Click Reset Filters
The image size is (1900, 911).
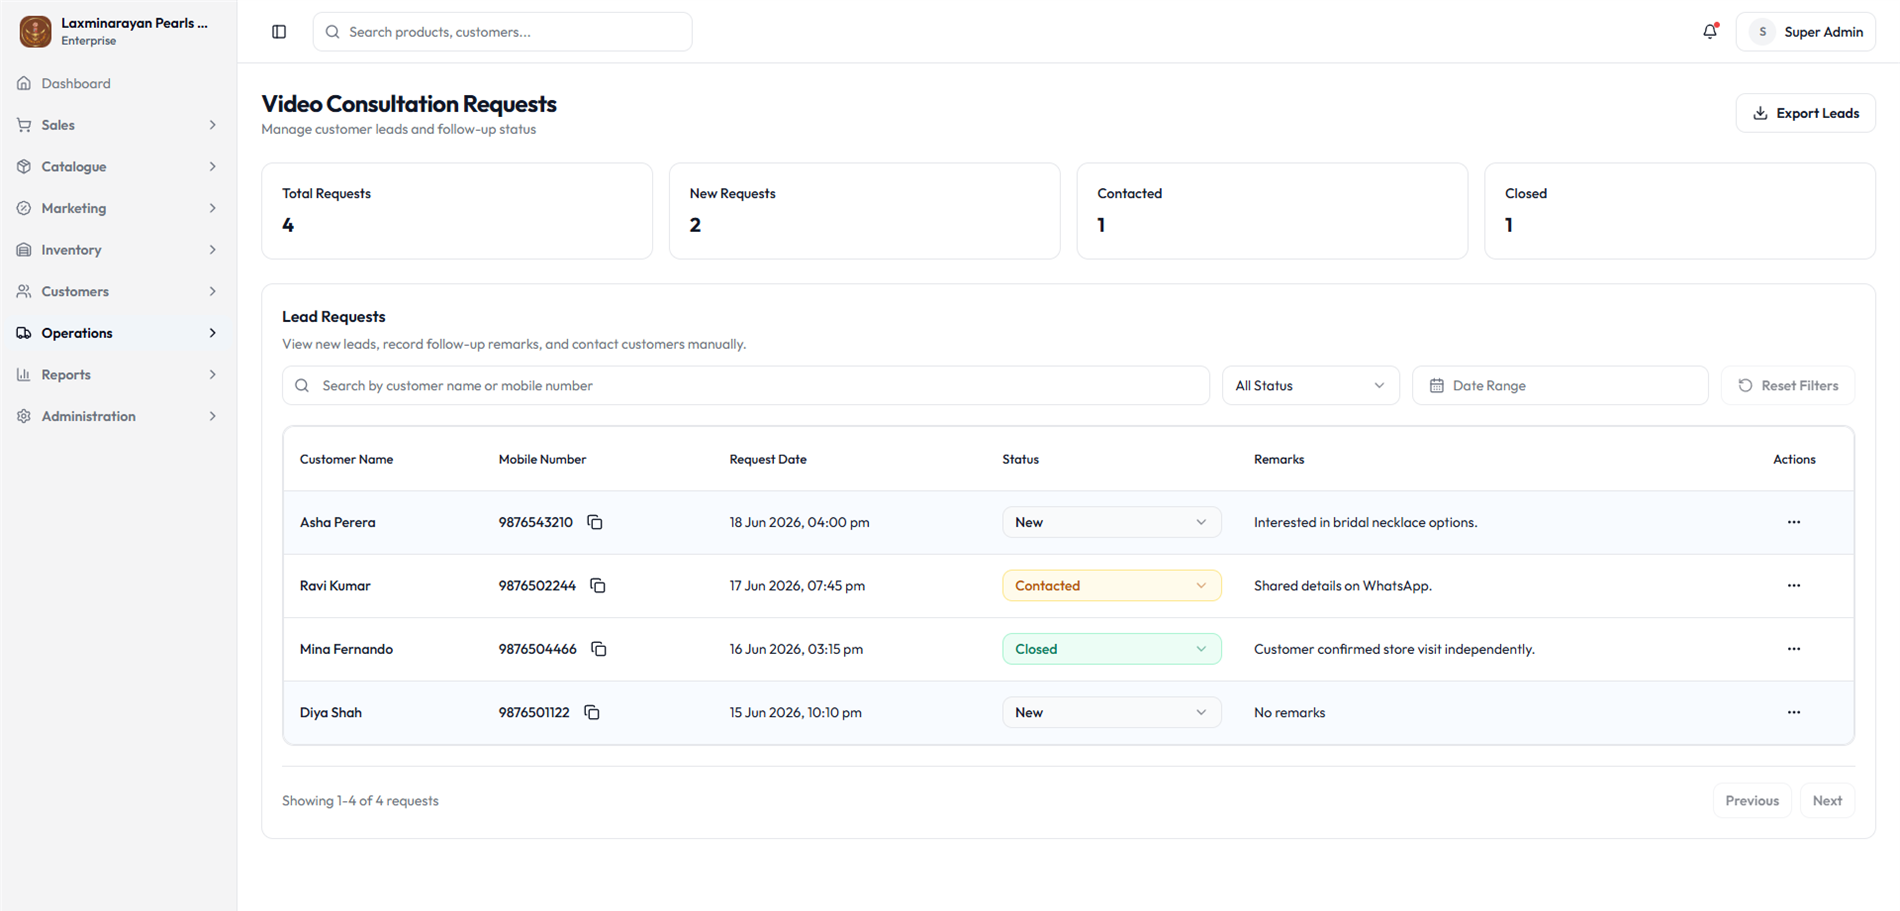(x=1788, y=385)
